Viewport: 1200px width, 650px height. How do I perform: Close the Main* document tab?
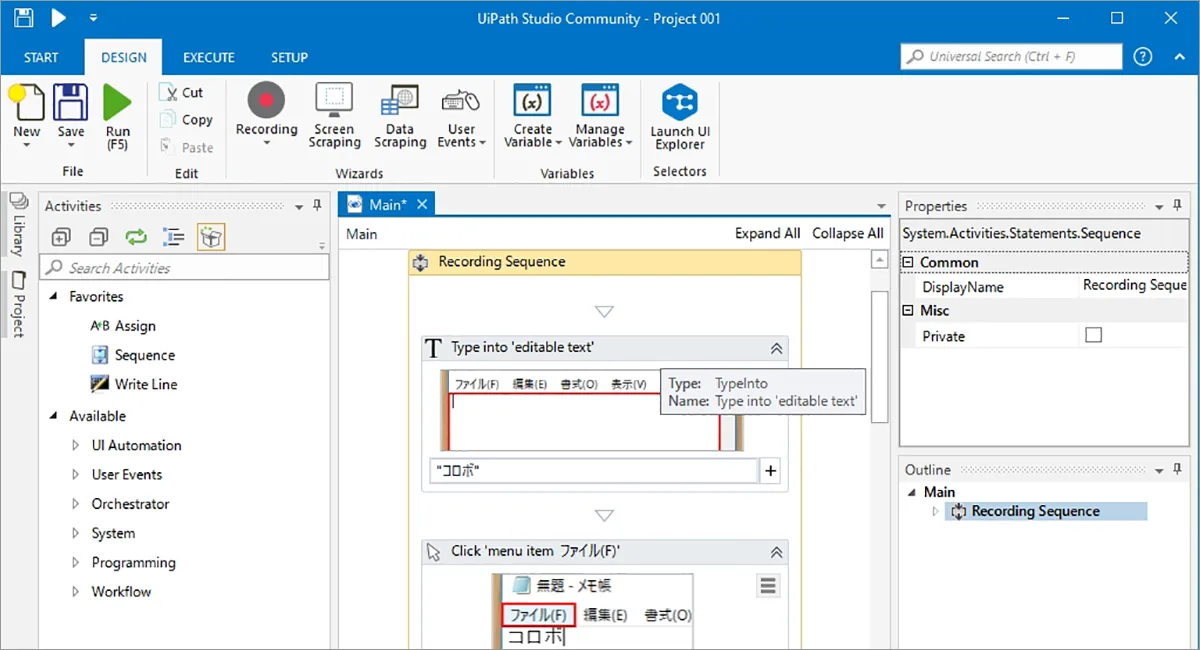tap(422, 204)
